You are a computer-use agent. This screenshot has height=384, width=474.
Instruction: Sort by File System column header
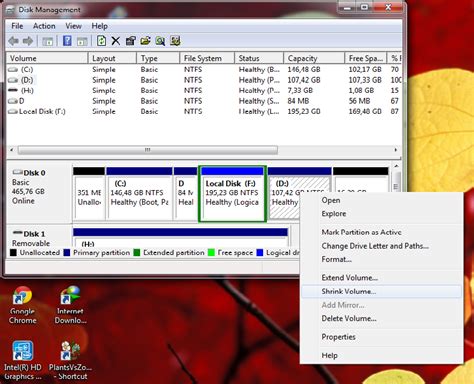click(207, 58)
